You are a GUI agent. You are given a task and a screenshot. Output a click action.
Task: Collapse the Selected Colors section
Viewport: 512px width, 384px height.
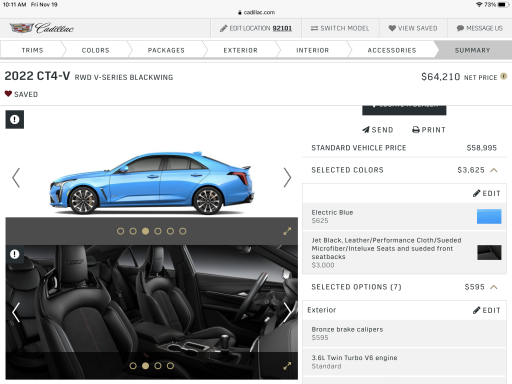point(494,170)
